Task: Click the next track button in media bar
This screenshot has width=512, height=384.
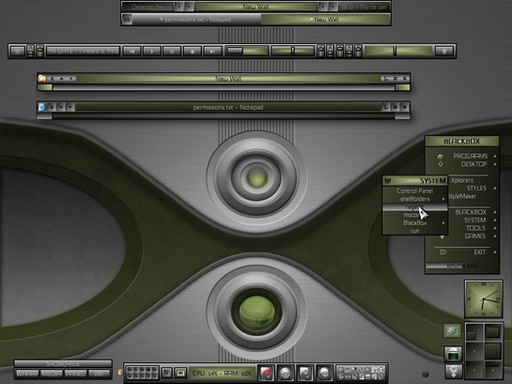Action: 212,51
